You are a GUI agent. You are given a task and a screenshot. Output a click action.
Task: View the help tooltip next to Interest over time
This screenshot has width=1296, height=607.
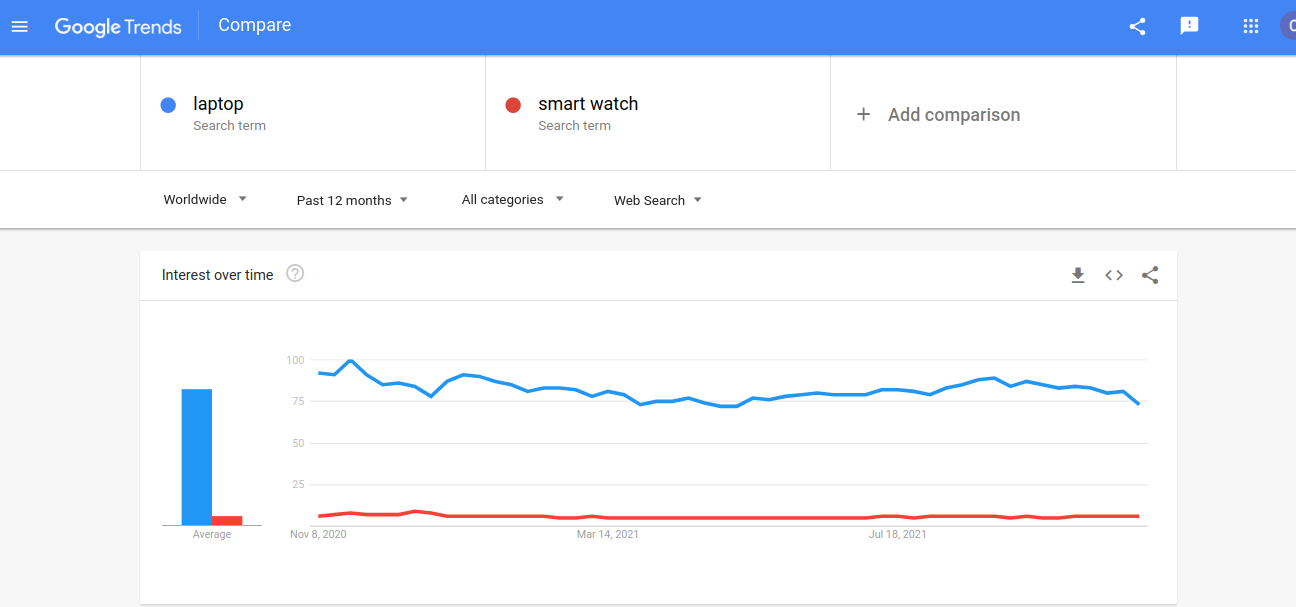tap(294, 272)
